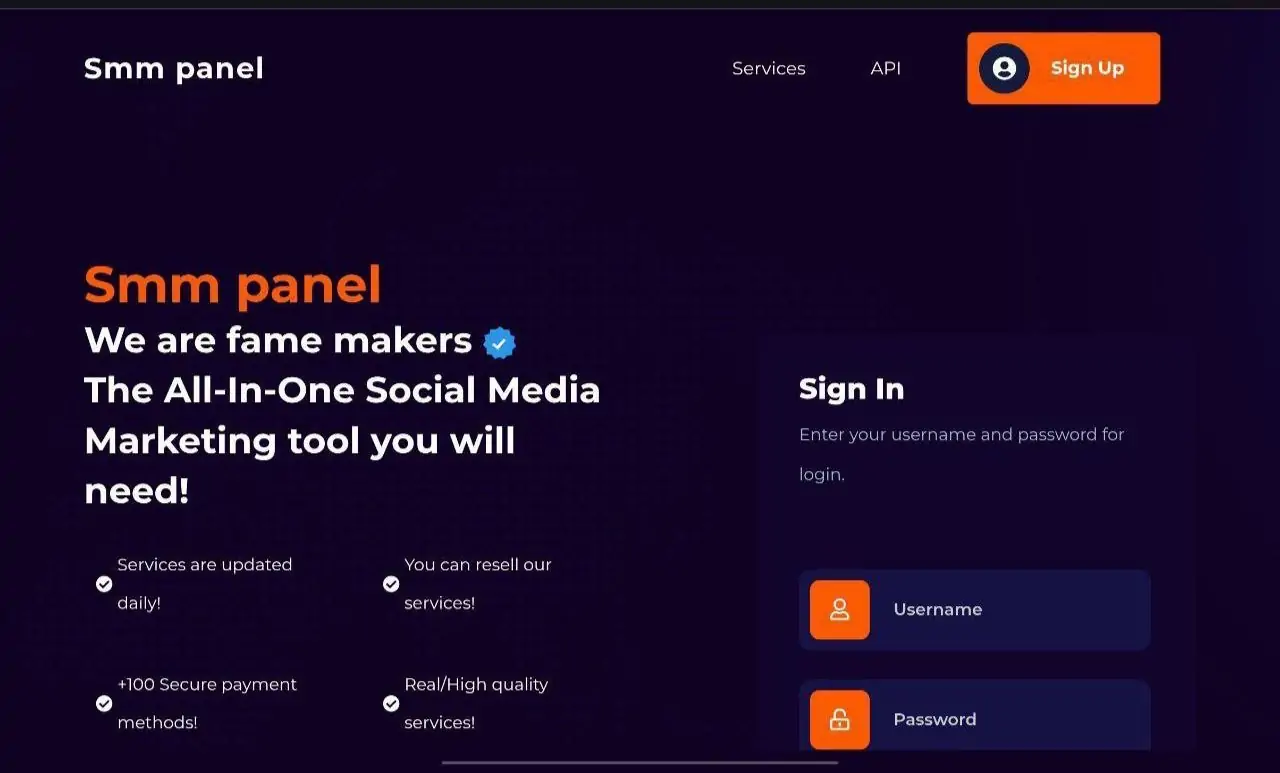Open the API navigation link
Image resolution: width=1280 pixels, height=773 pixels.
(x=885, y=68)
